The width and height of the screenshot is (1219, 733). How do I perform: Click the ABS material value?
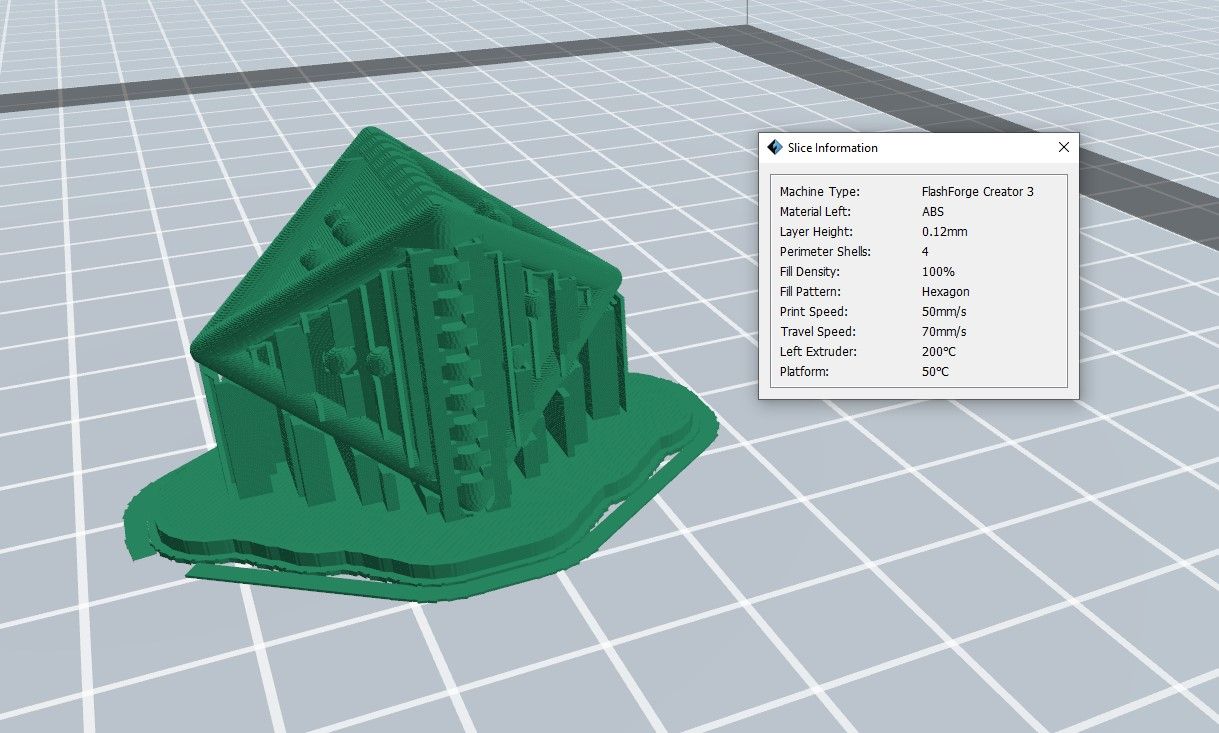[932, 212]
